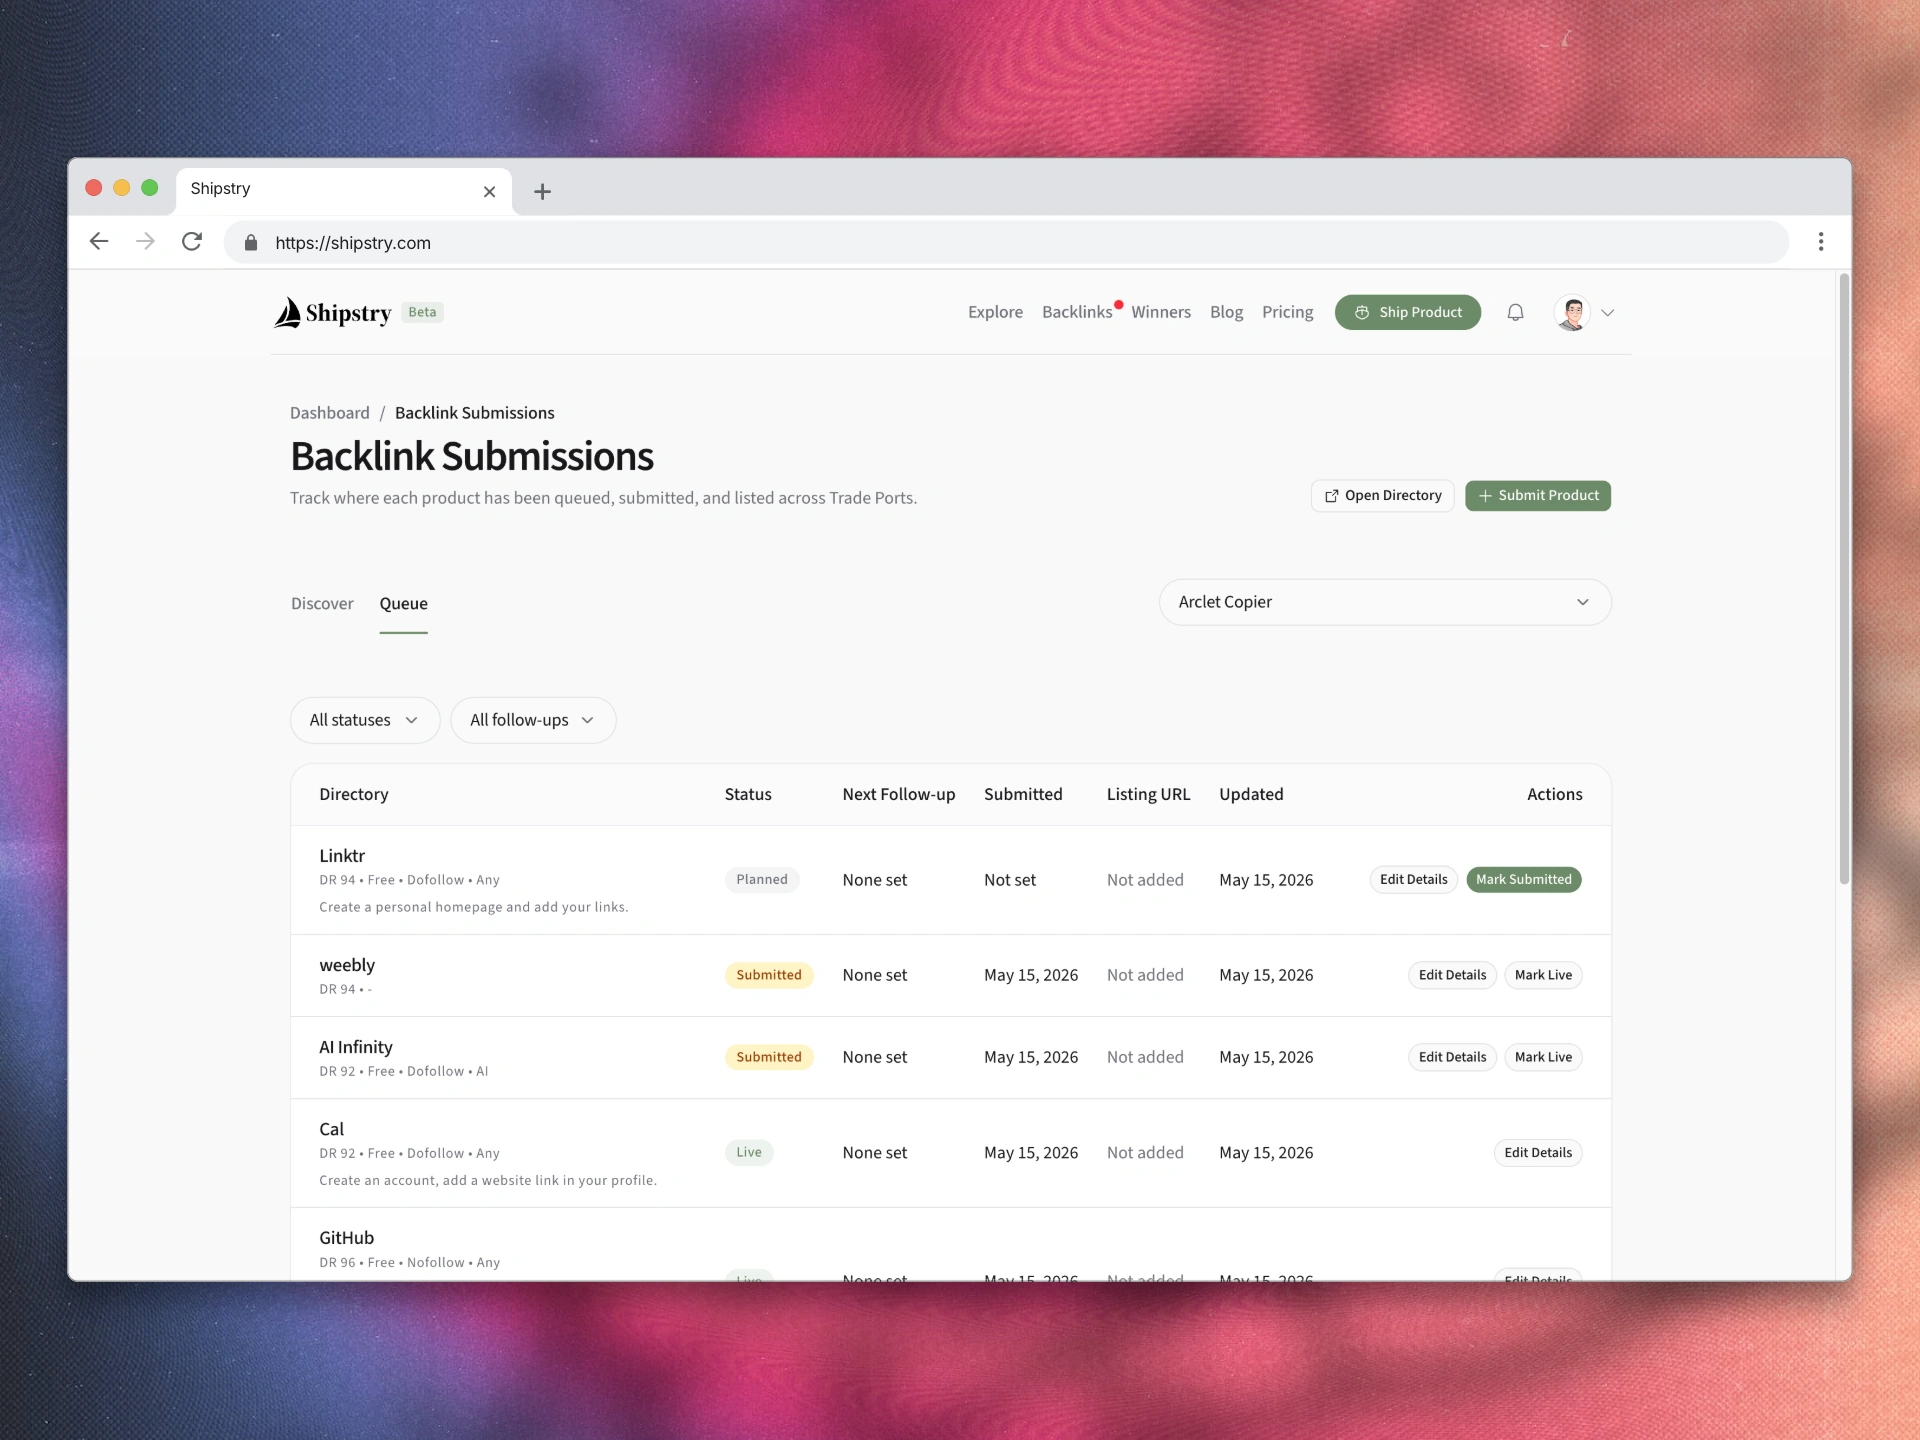The height and width of the screenshot is (1440, 1920).
Task: Go back to the previous page
Action: (99, 242)
